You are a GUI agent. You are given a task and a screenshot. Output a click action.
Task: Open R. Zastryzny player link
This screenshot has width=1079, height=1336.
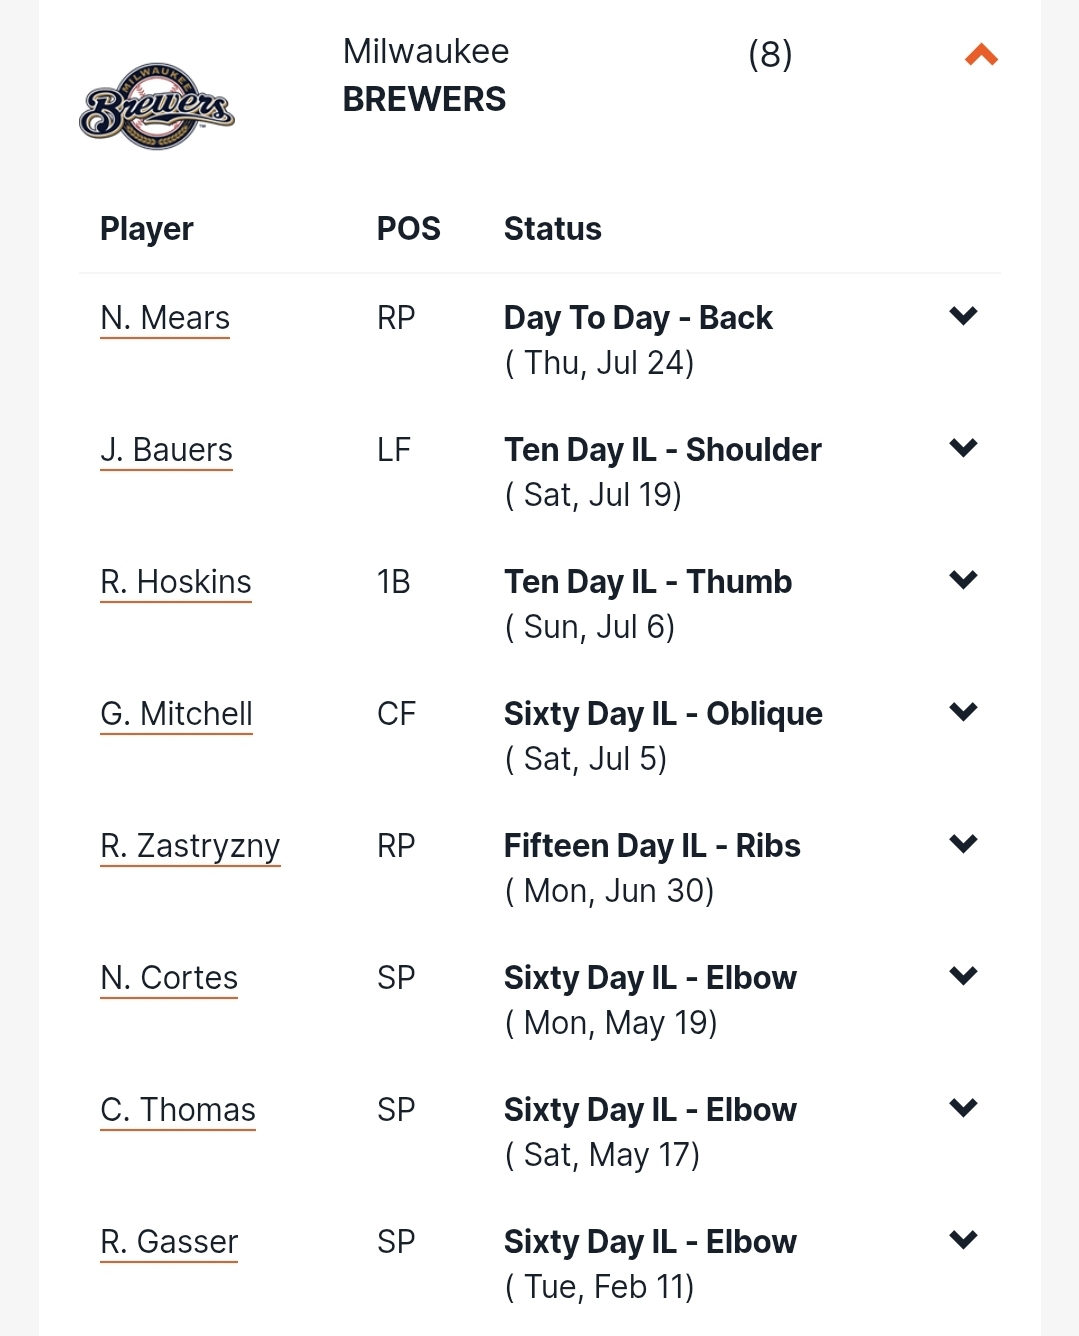[x=190, y=846]
